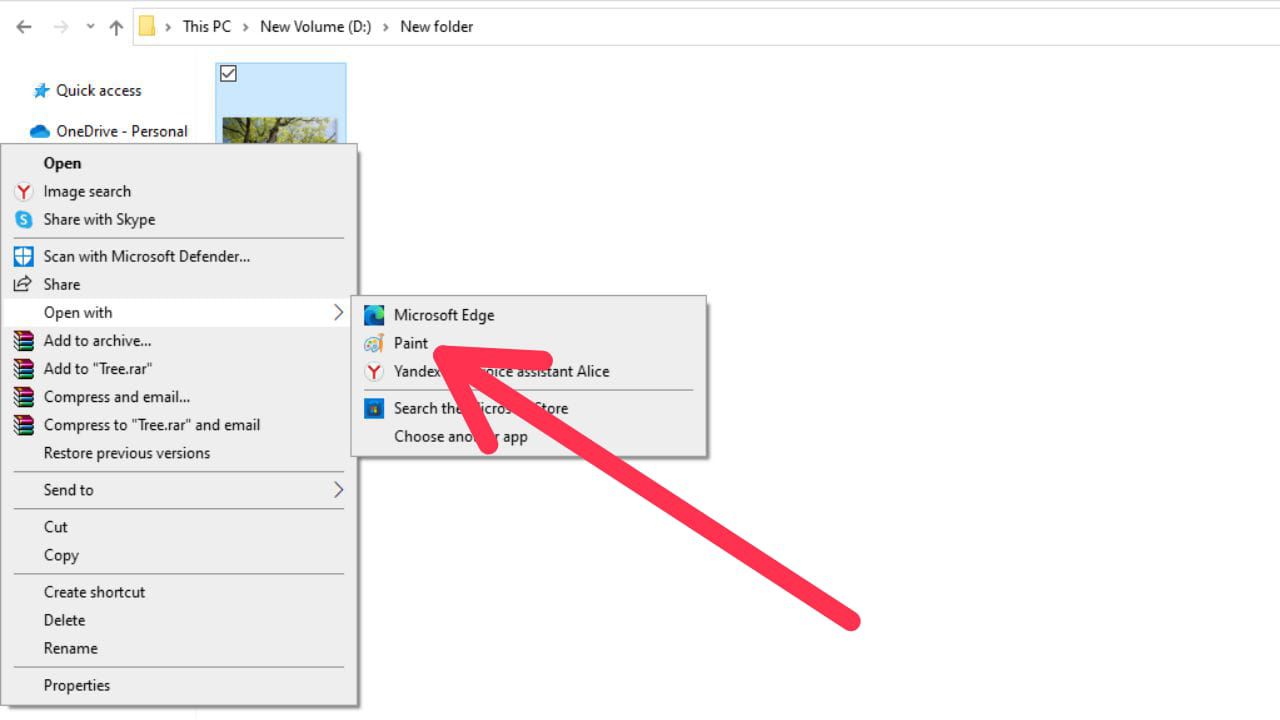The height and width of the screenshot is (720, 1280).
Task: Open with Yandex voice assistant Alice
Action: tap(529, 370)
